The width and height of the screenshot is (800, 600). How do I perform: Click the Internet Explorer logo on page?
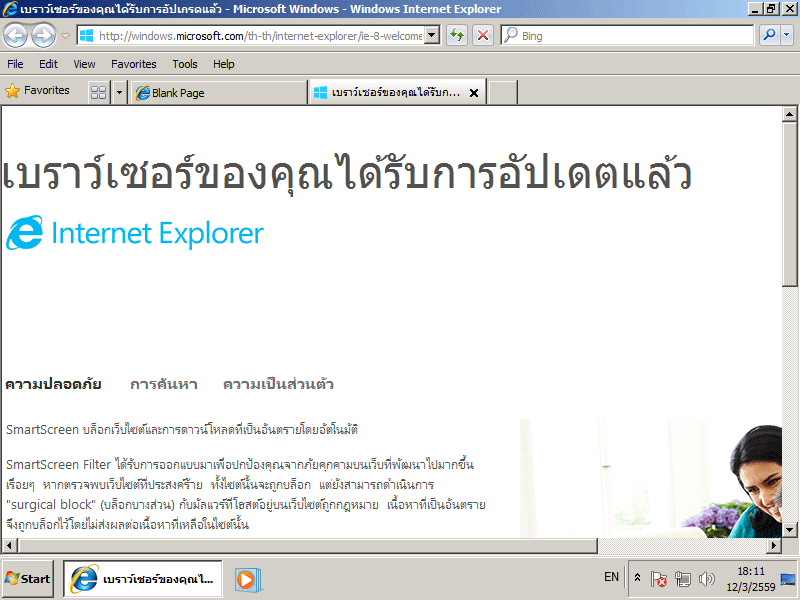[x=135, y=233]
